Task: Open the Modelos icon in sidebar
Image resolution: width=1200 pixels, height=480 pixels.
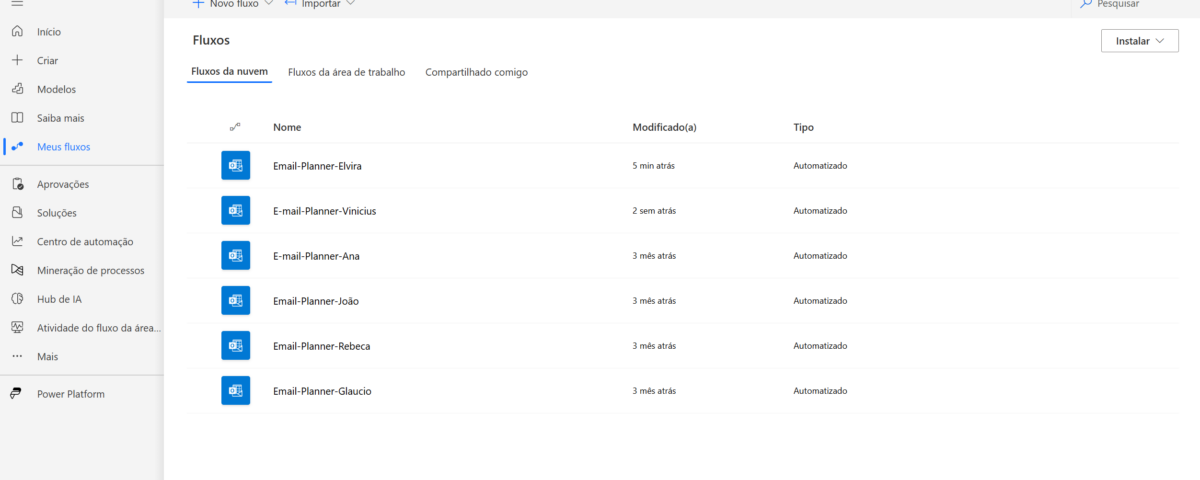Action: pyautogui.click(x=17, y=89)
